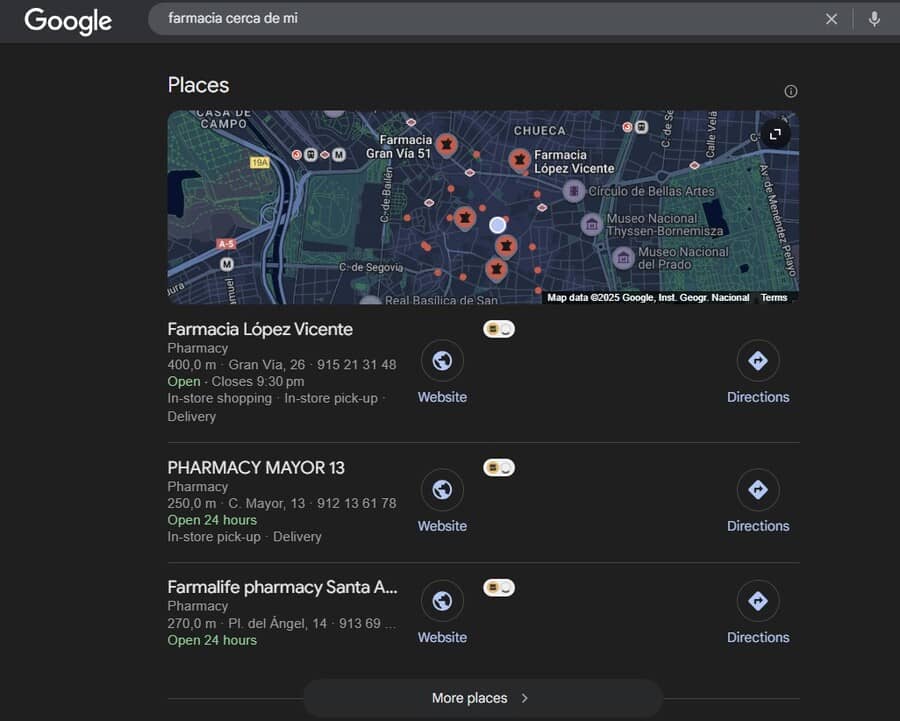Viewport: 900px width, 721px height.
Task: Open the info icon beside the Places heading
Action: [790, 90]
